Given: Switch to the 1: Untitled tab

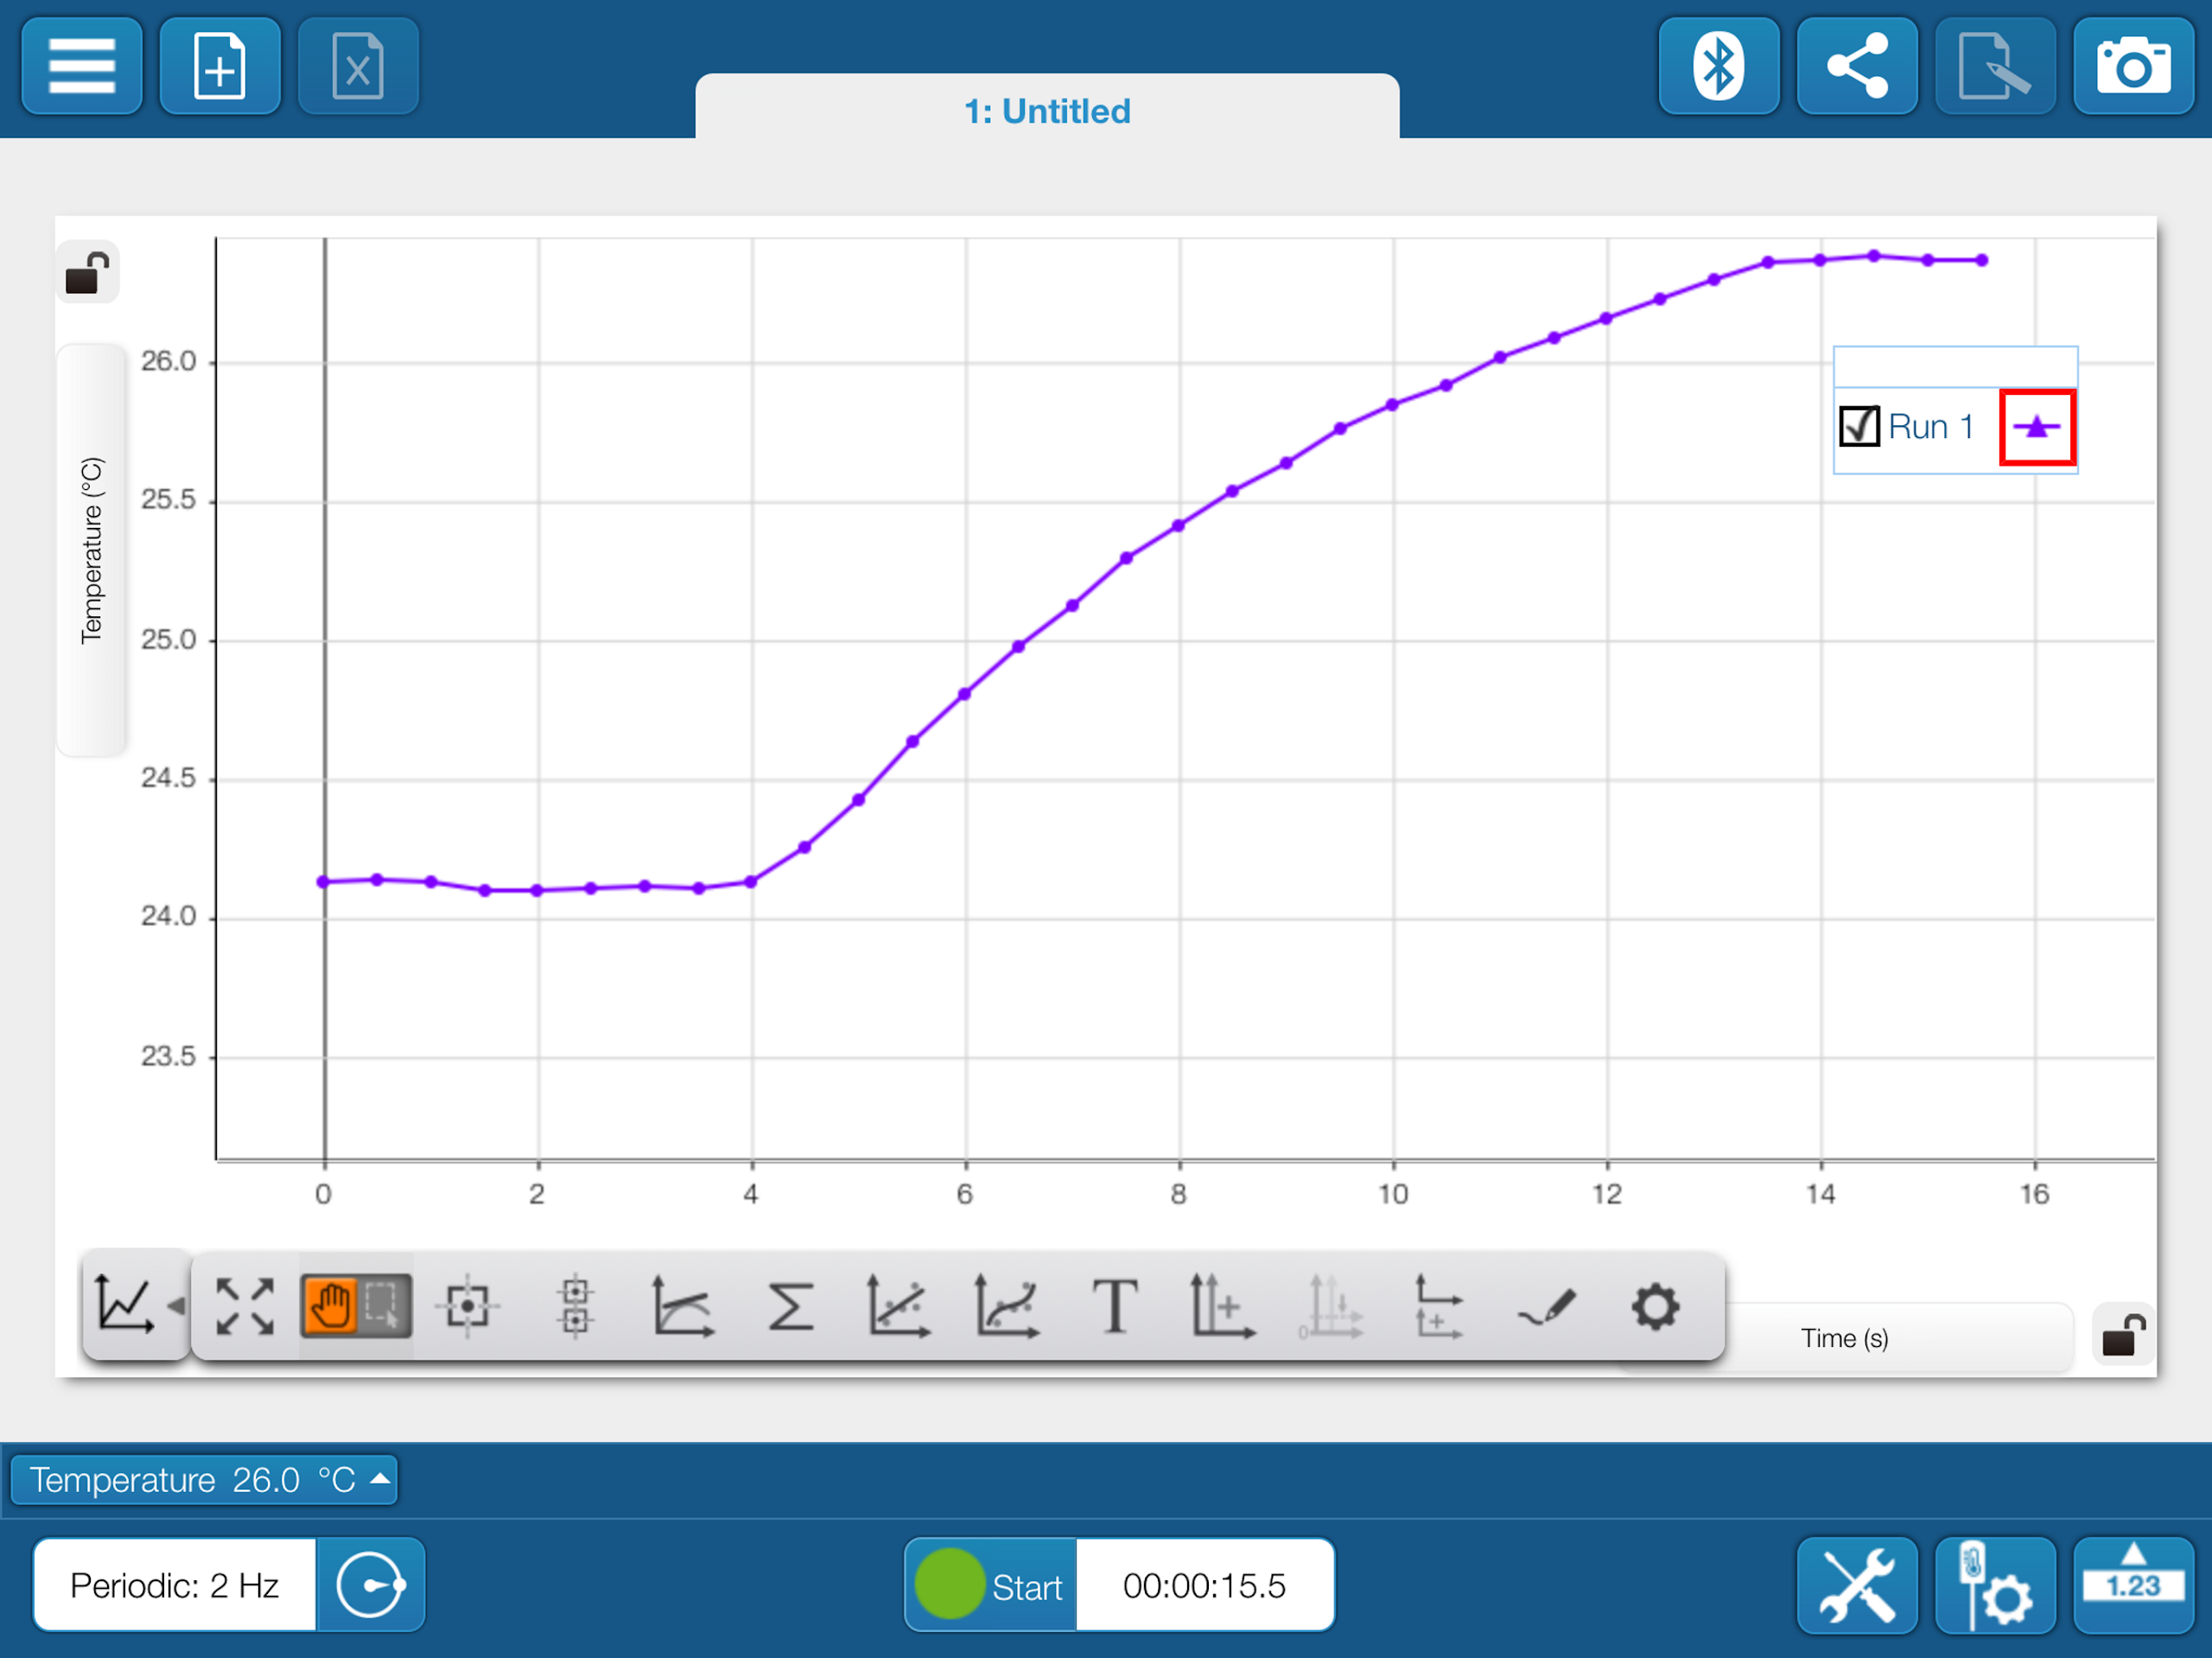Looking at the screenshot, I should pyautogui.click(x=1046, y=111).
